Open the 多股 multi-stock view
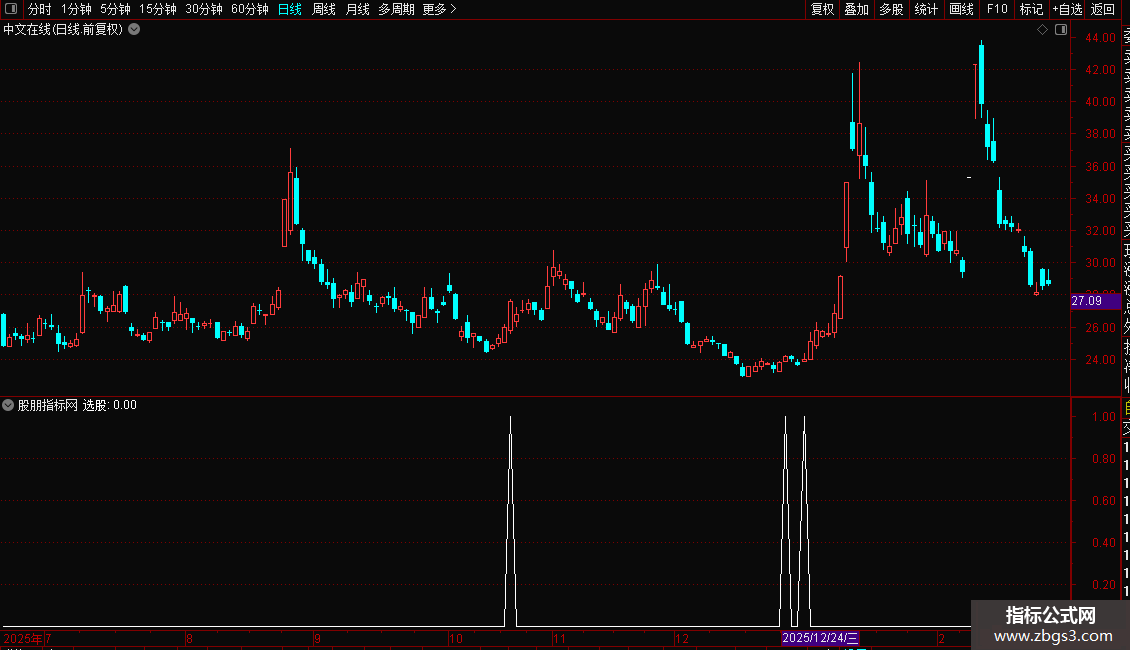This screenshot has height=650, width=1130. 891,9
